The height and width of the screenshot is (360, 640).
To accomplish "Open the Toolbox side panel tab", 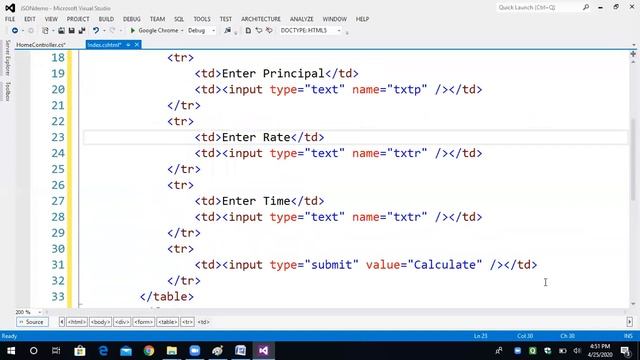I will [7, 91].
